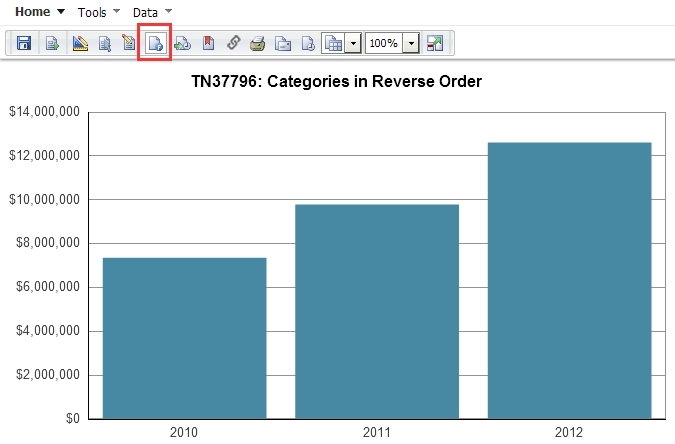Expand the grid view dropdown arrow
This screenshot has width=675, height=444.
pyautogui.click(x=352, y=44)
